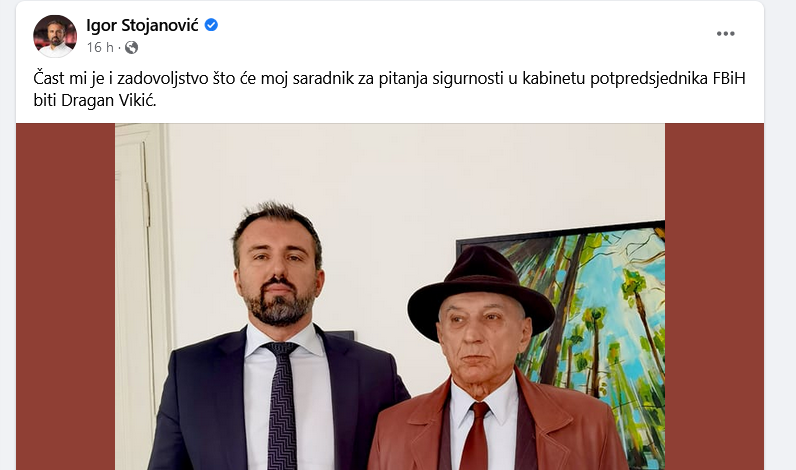Open the three-dot post options menu

point(725,33)
